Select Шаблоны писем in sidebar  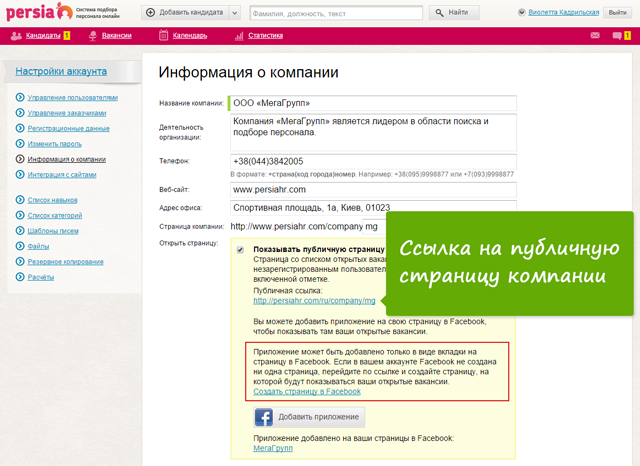pyautogui.click(x=59, y=230)
